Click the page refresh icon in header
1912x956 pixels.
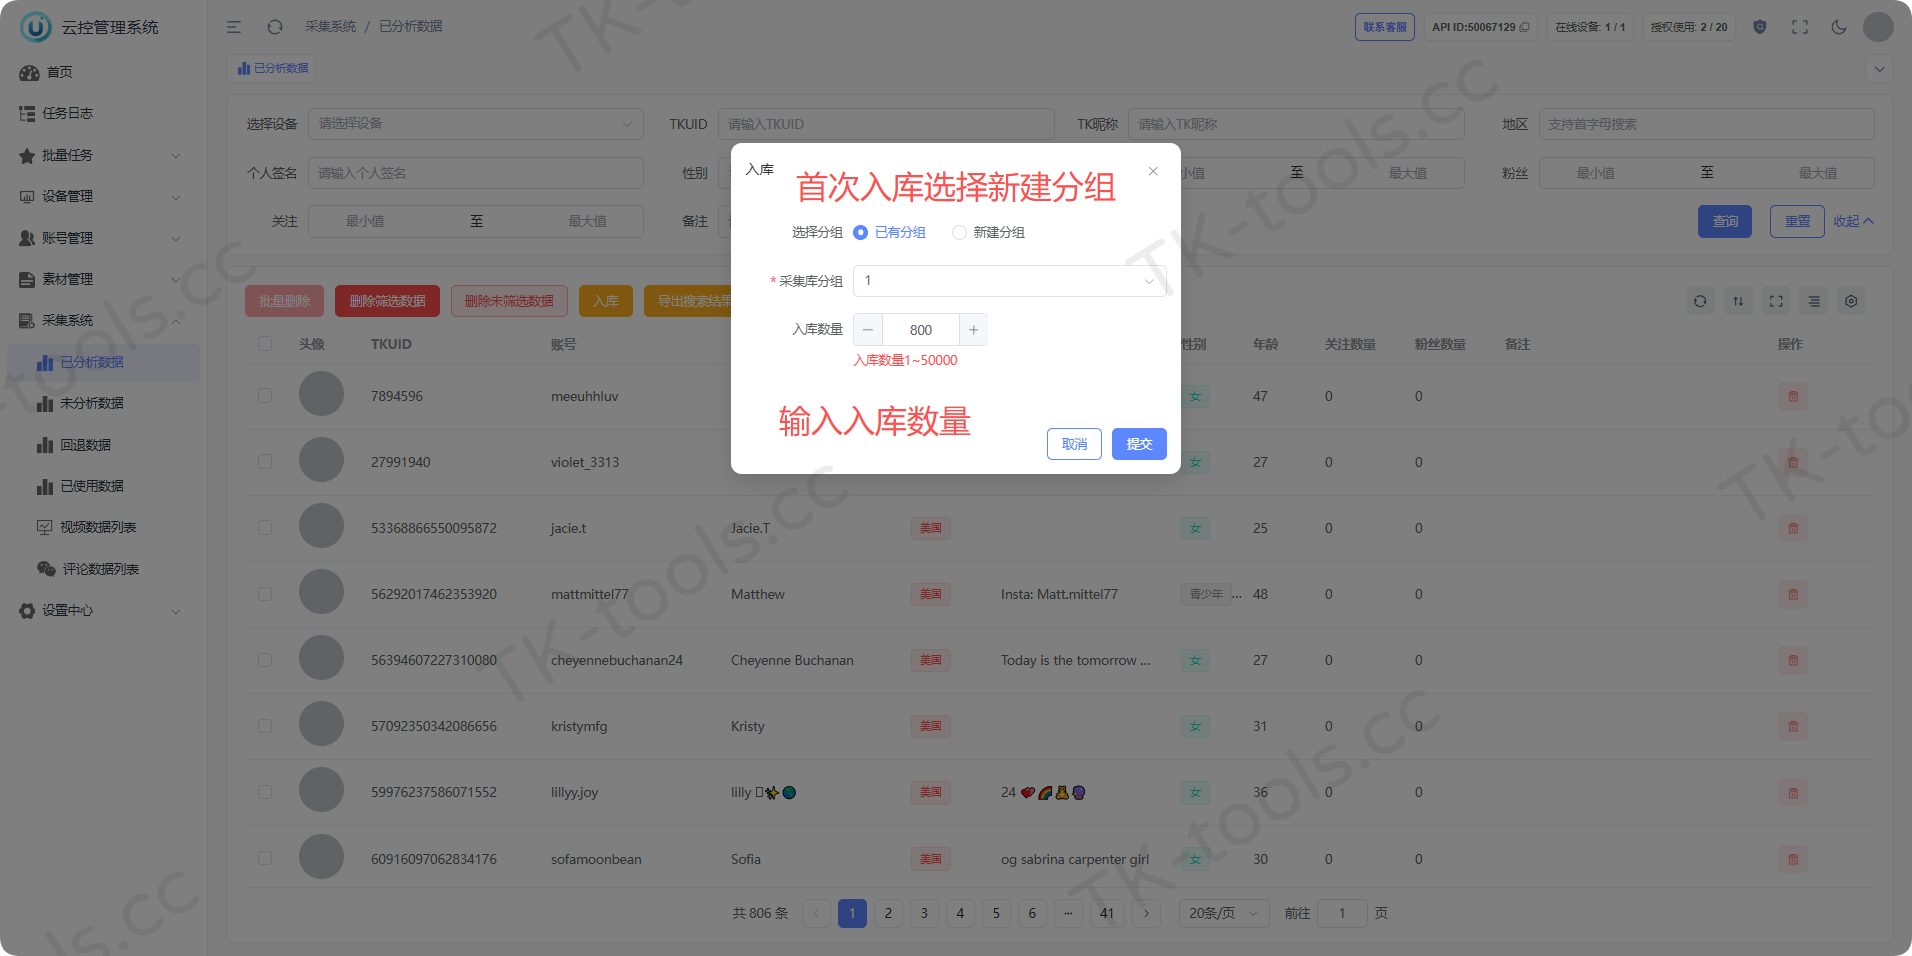pyautogui.click(x=275, y=27)
